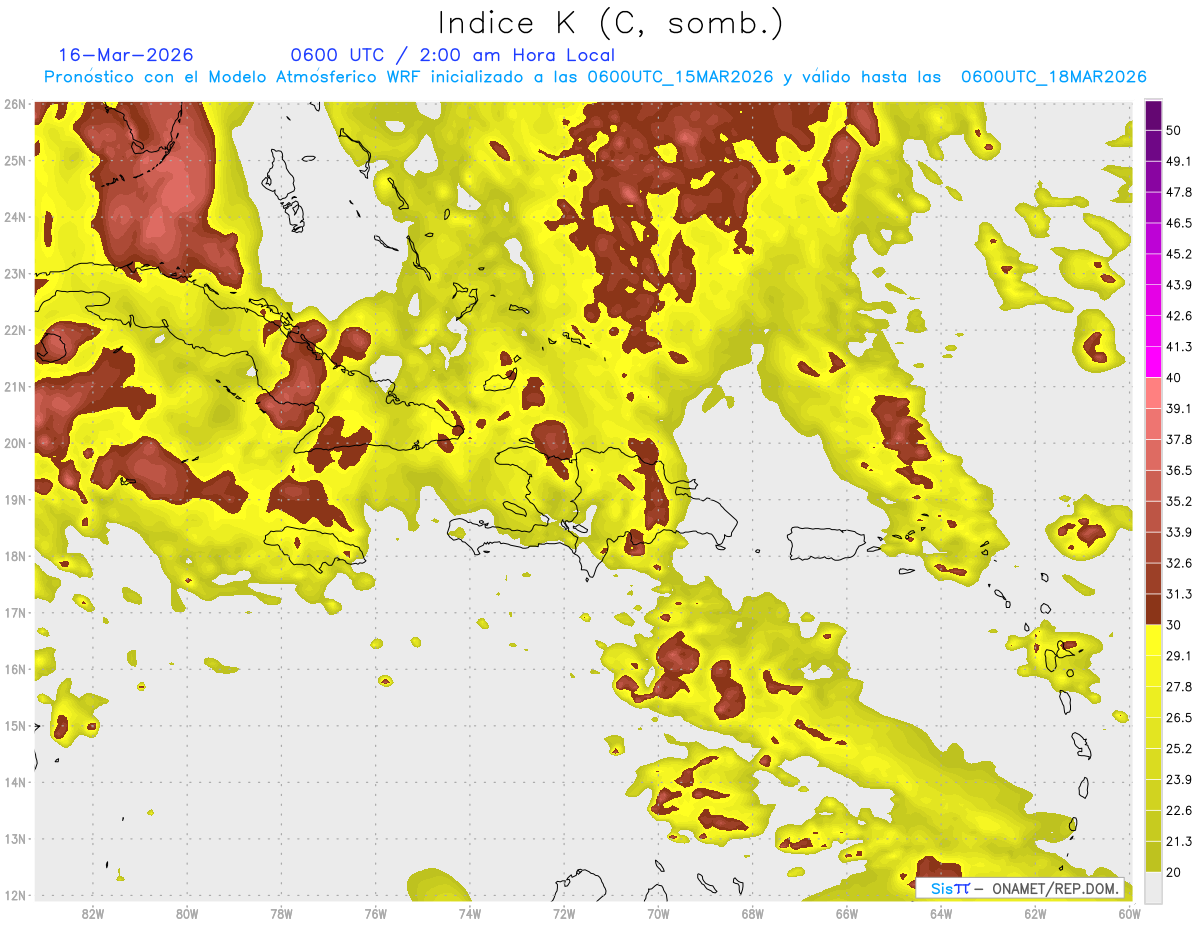This screenshot has height=927, width=1200.
Task: Click the "64W" longitude label
Action: point(941,913)
